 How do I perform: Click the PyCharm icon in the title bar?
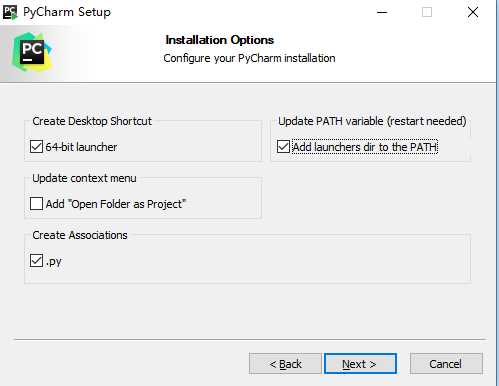point(10,12)
